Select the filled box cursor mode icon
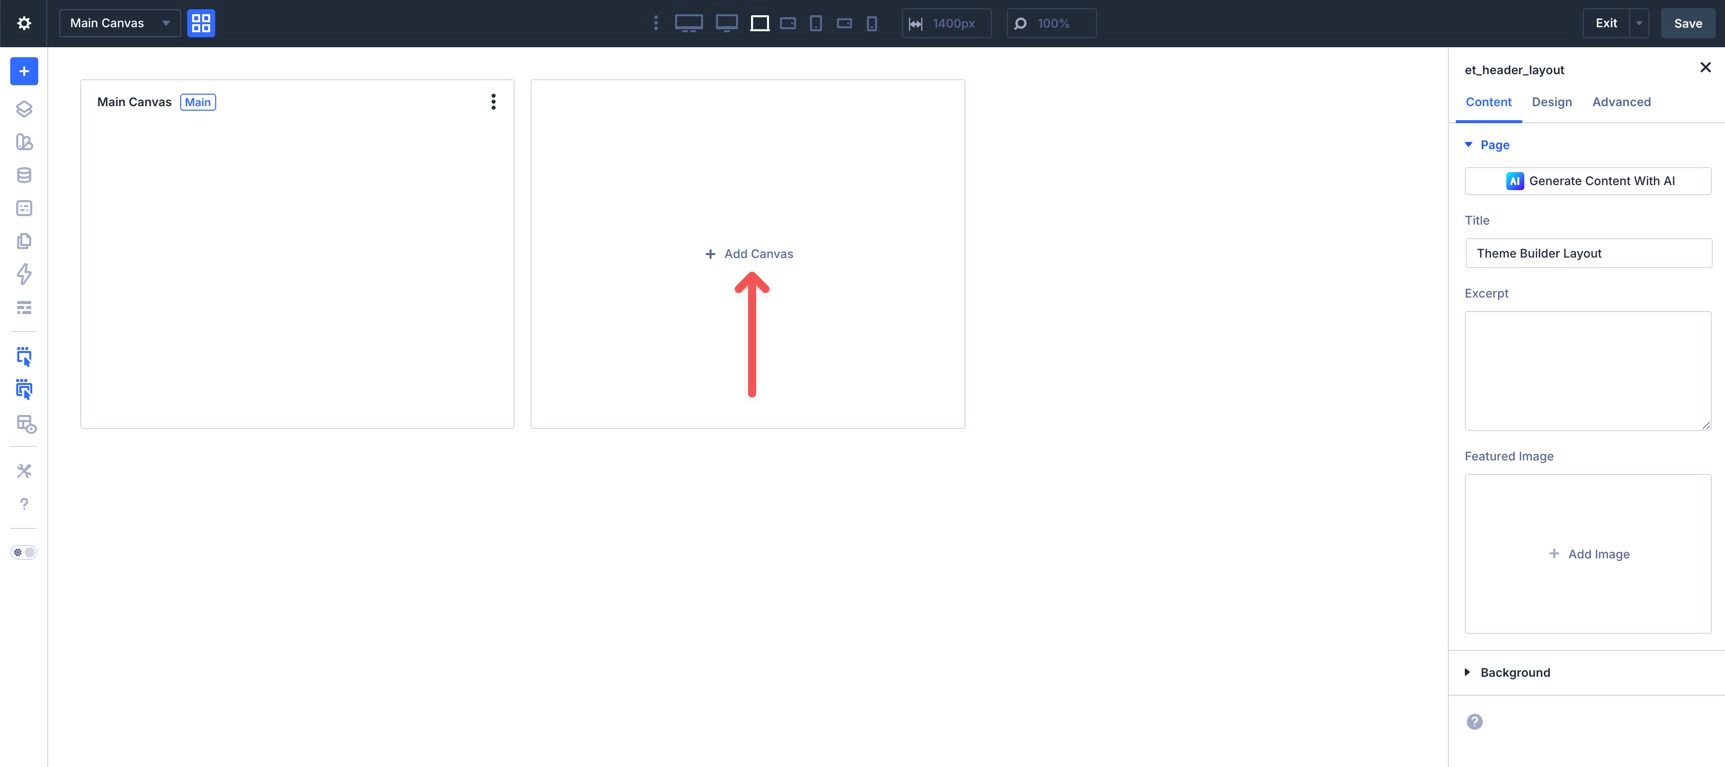1725x767 pixels. tap(24, 389)
